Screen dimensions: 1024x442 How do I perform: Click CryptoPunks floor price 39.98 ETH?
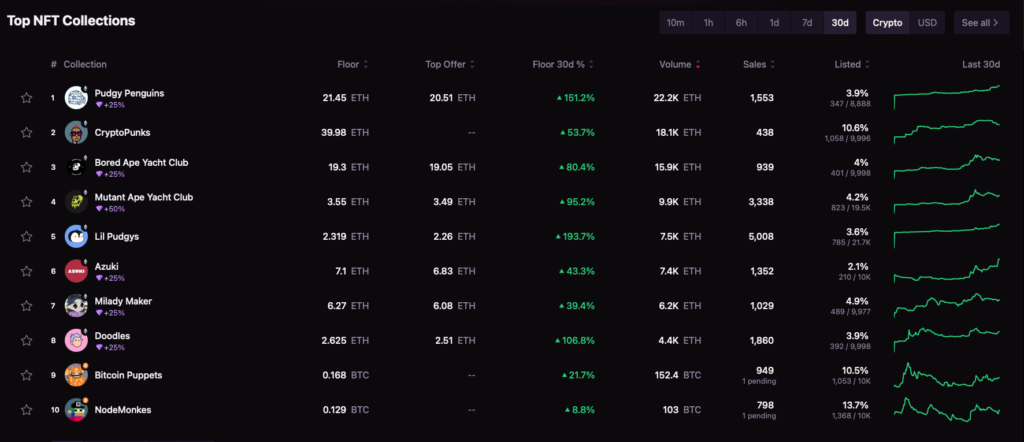click(345, 133)
